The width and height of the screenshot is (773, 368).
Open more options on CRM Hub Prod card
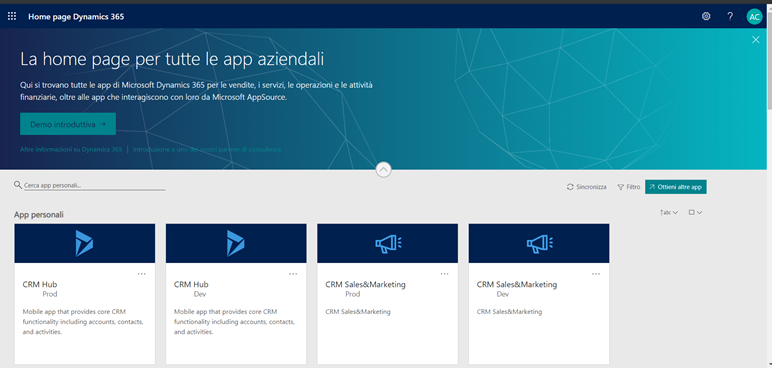click(x=141, y=274)
